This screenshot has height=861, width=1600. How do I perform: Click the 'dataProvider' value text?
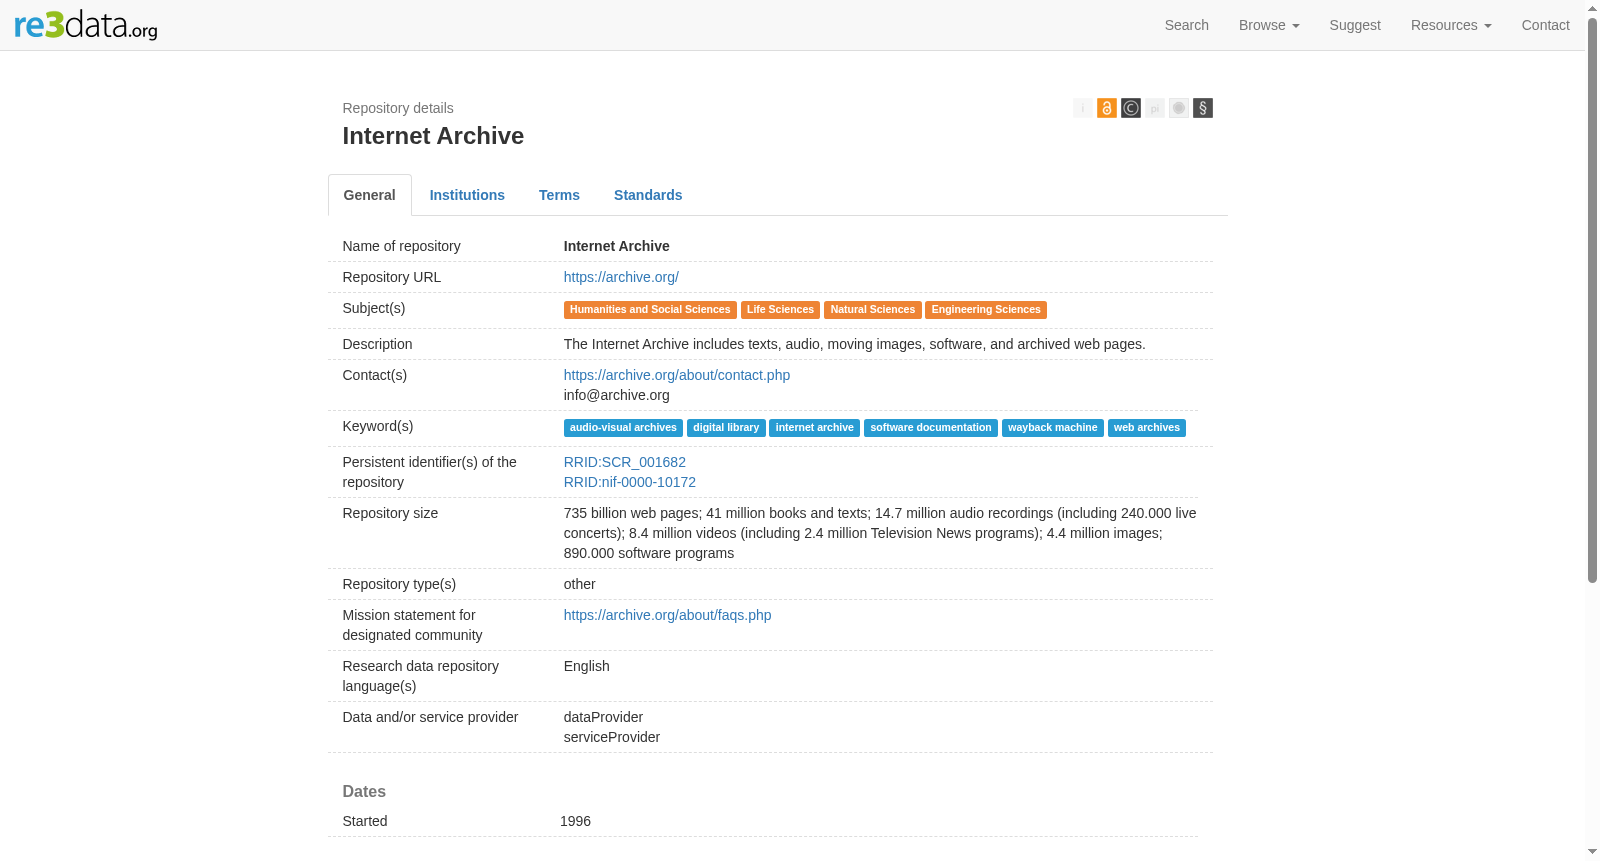603,717
